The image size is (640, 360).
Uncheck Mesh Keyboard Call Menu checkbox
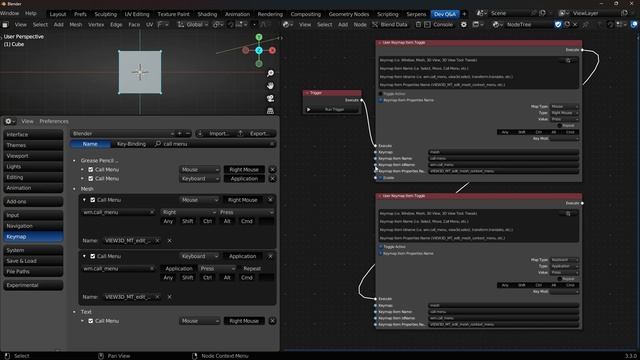93,256
